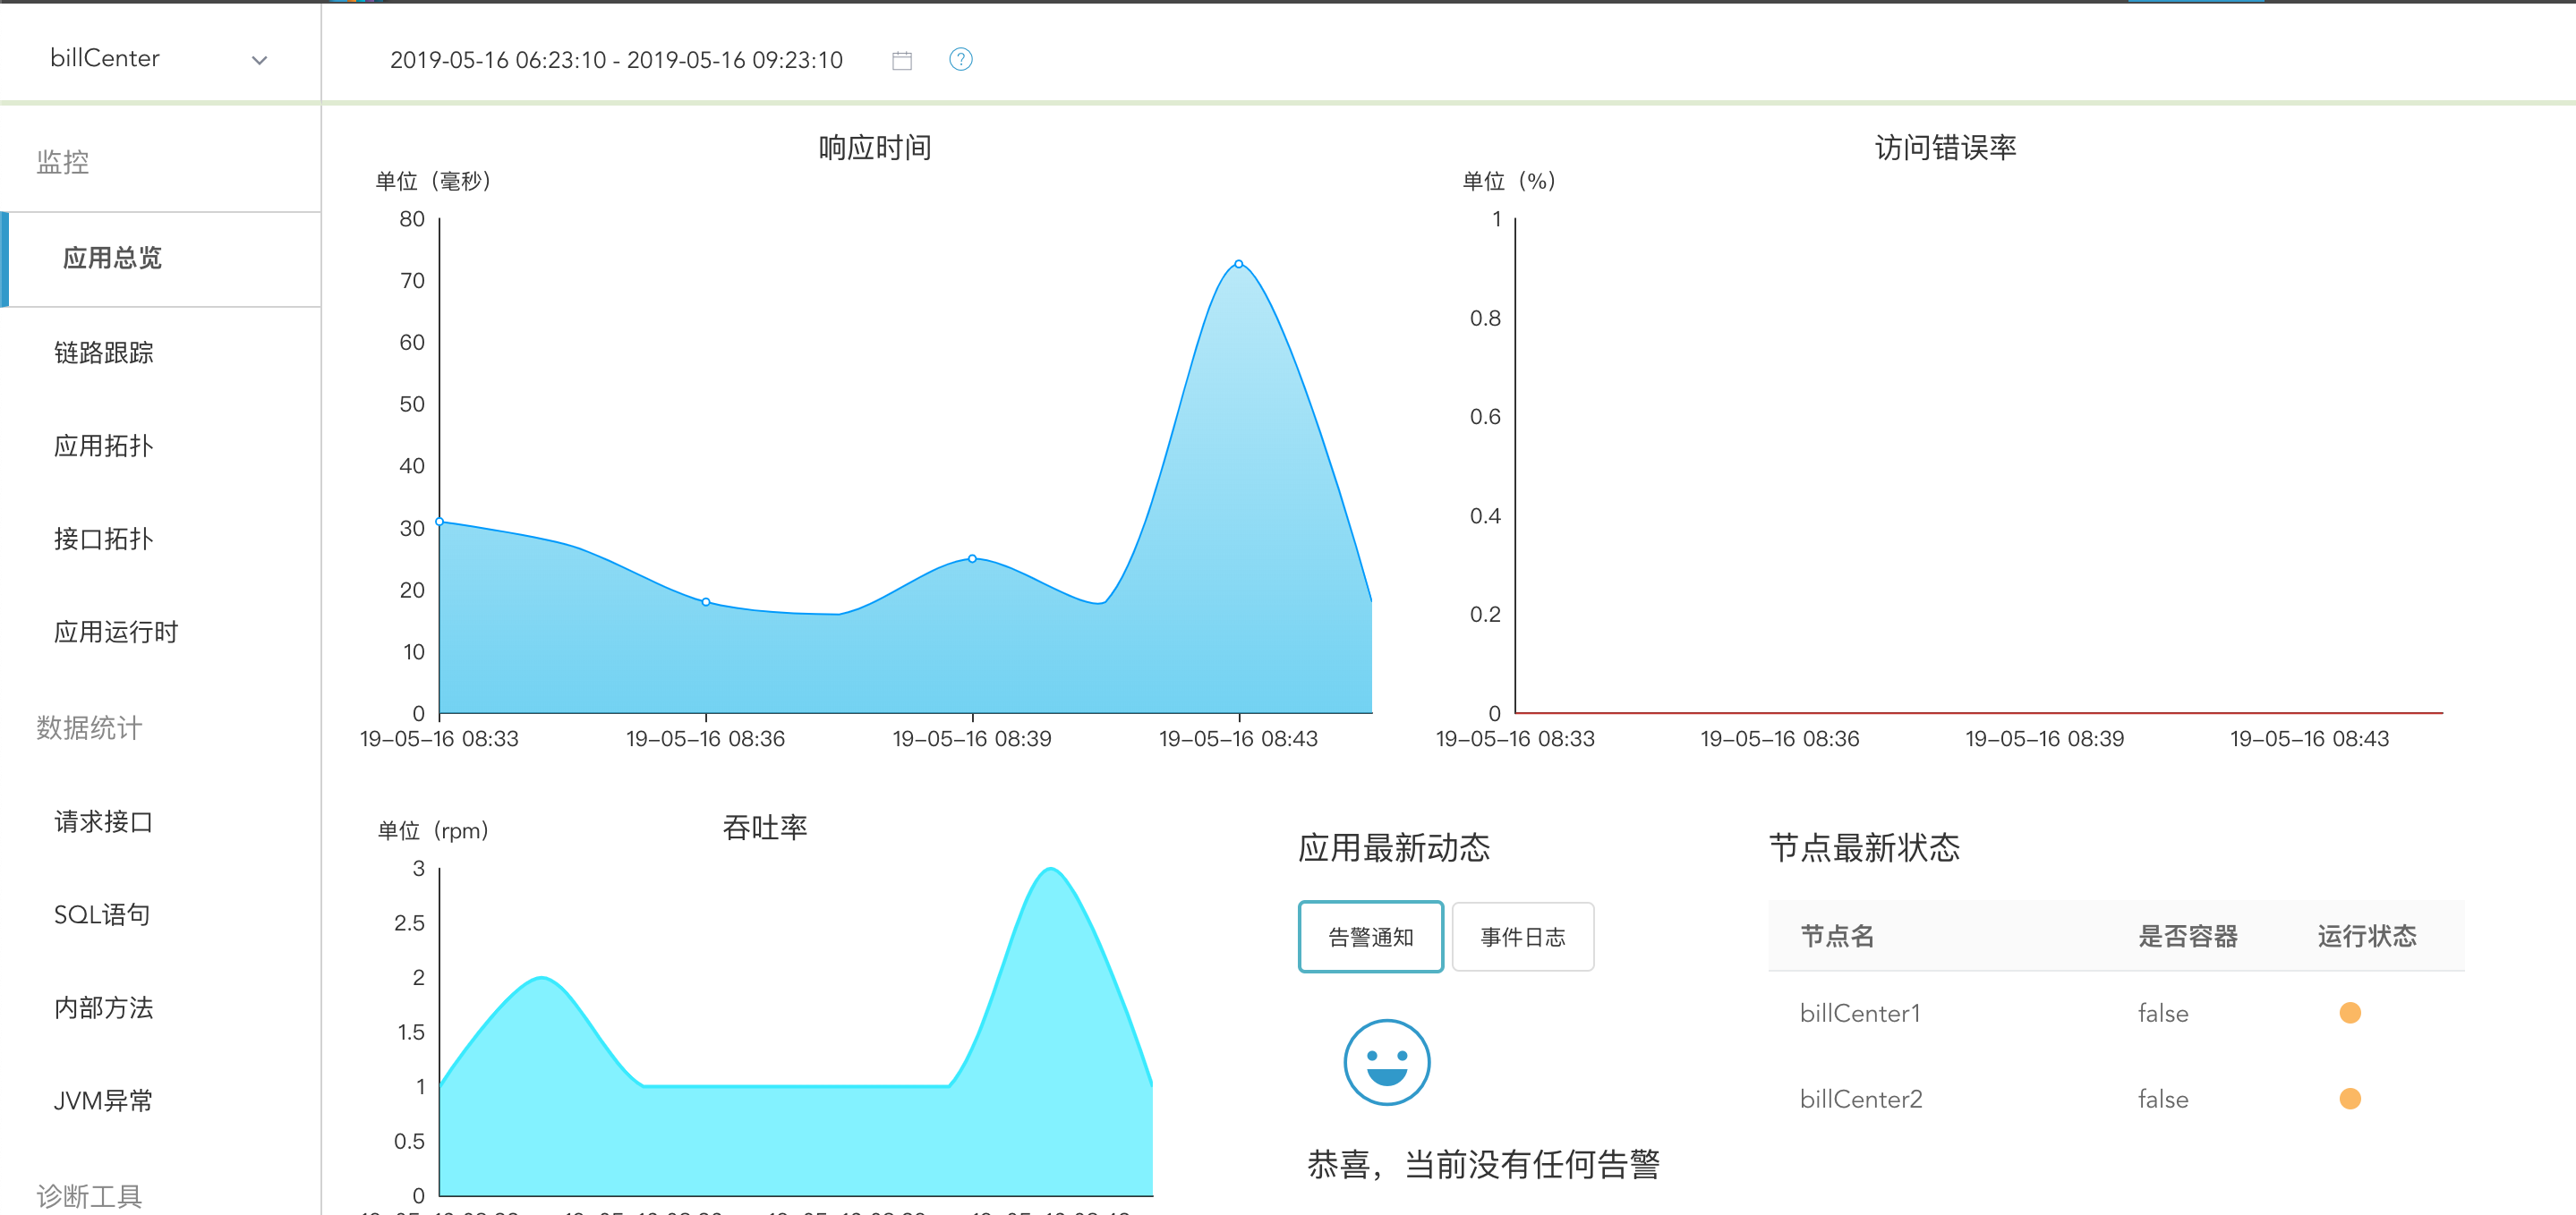Click the highest data point on 响应时间 chart
The image size is (2576, 1215).
point(1239,263)
